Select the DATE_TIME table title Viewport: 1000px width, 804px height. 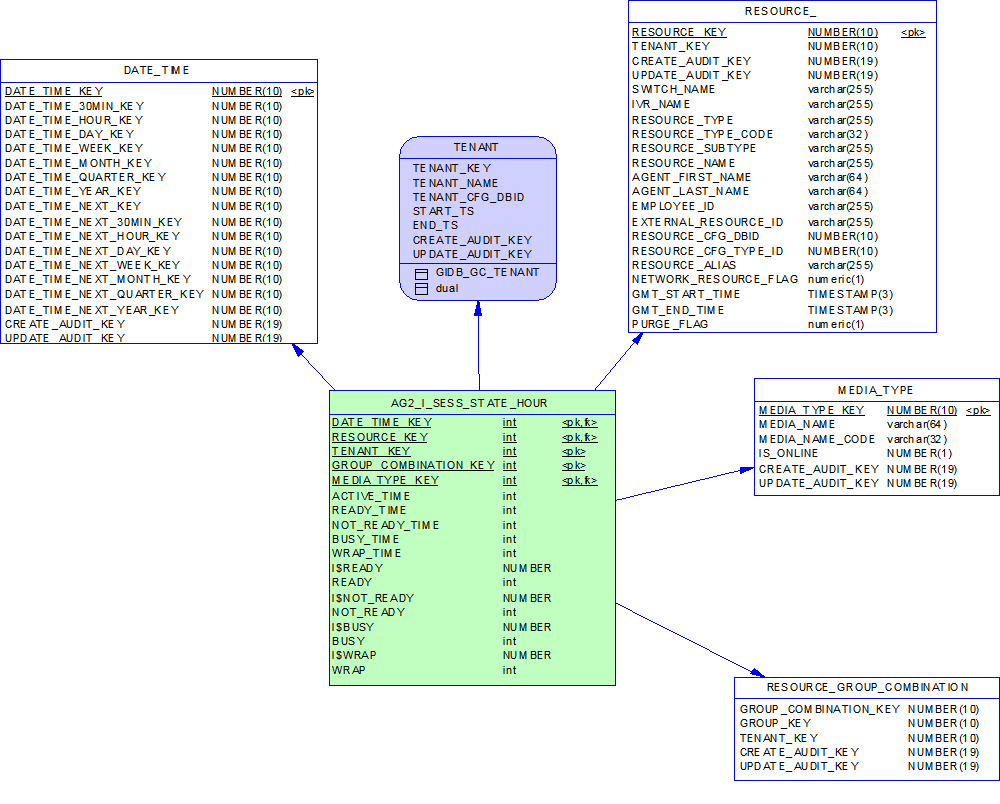[156, 70]
